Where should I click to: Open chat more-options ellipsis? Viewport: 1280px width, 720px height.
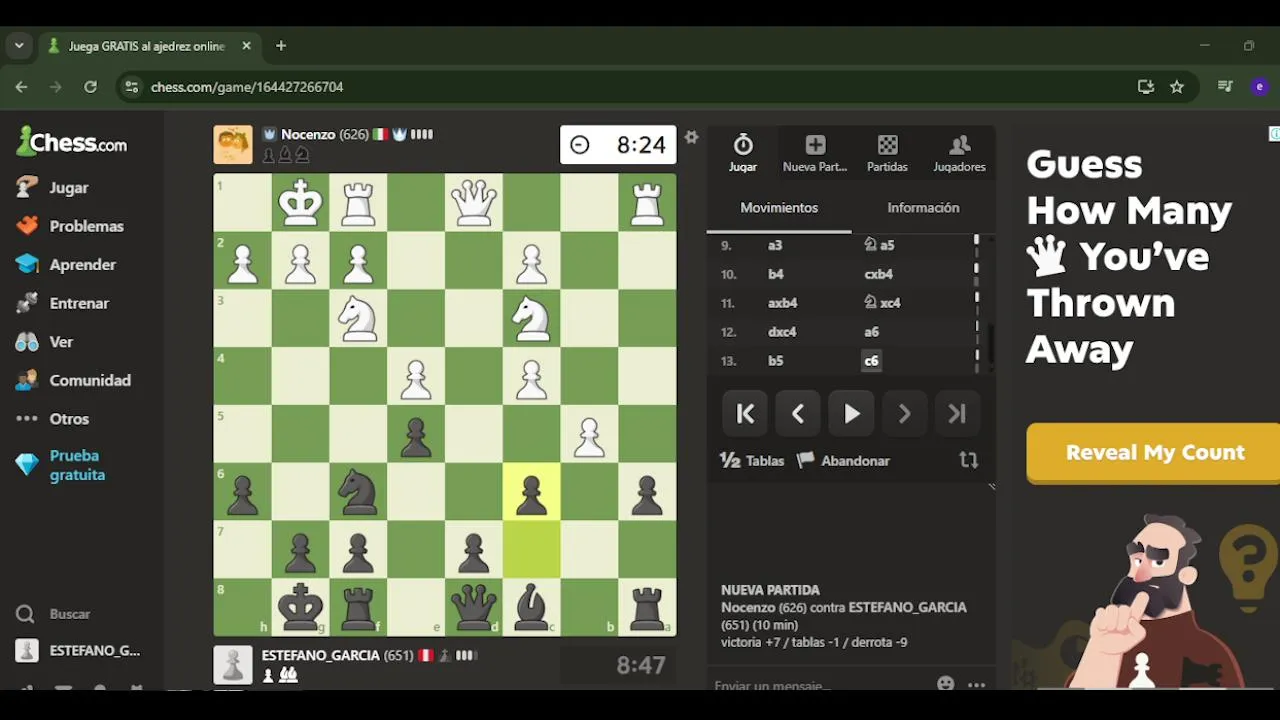(977, 685)
